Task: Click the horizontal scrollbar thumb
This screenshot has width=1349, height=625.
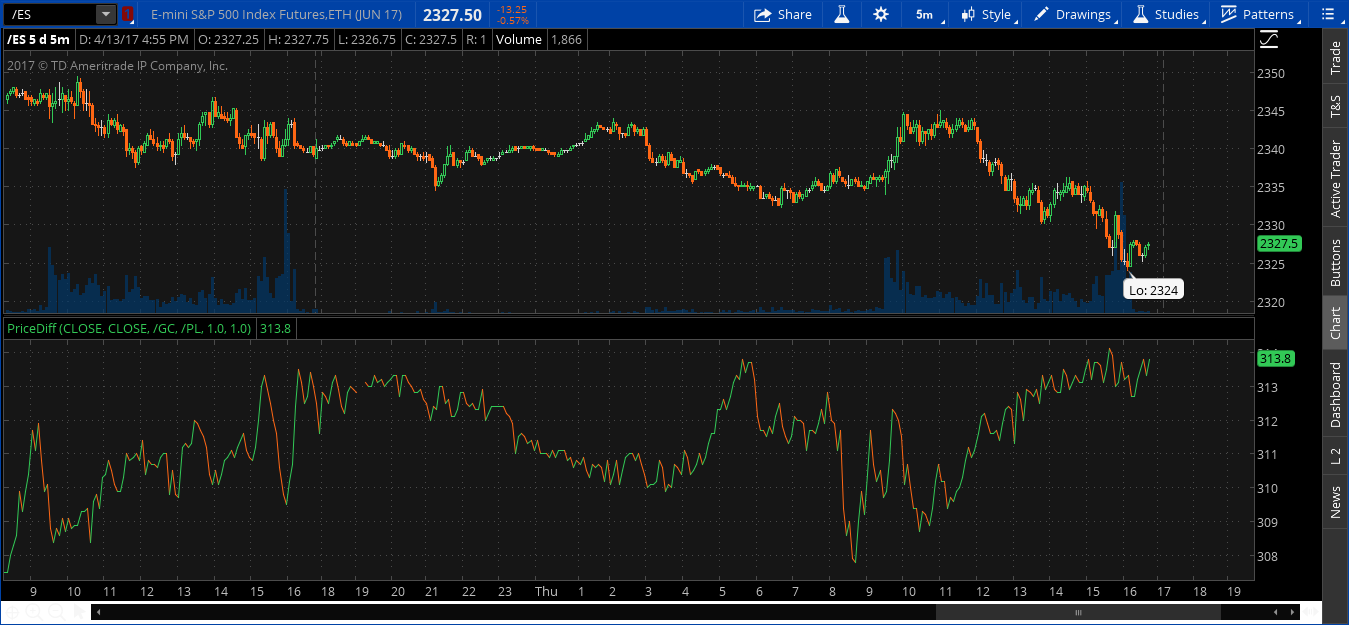Action: click(x=1078, y=612)
